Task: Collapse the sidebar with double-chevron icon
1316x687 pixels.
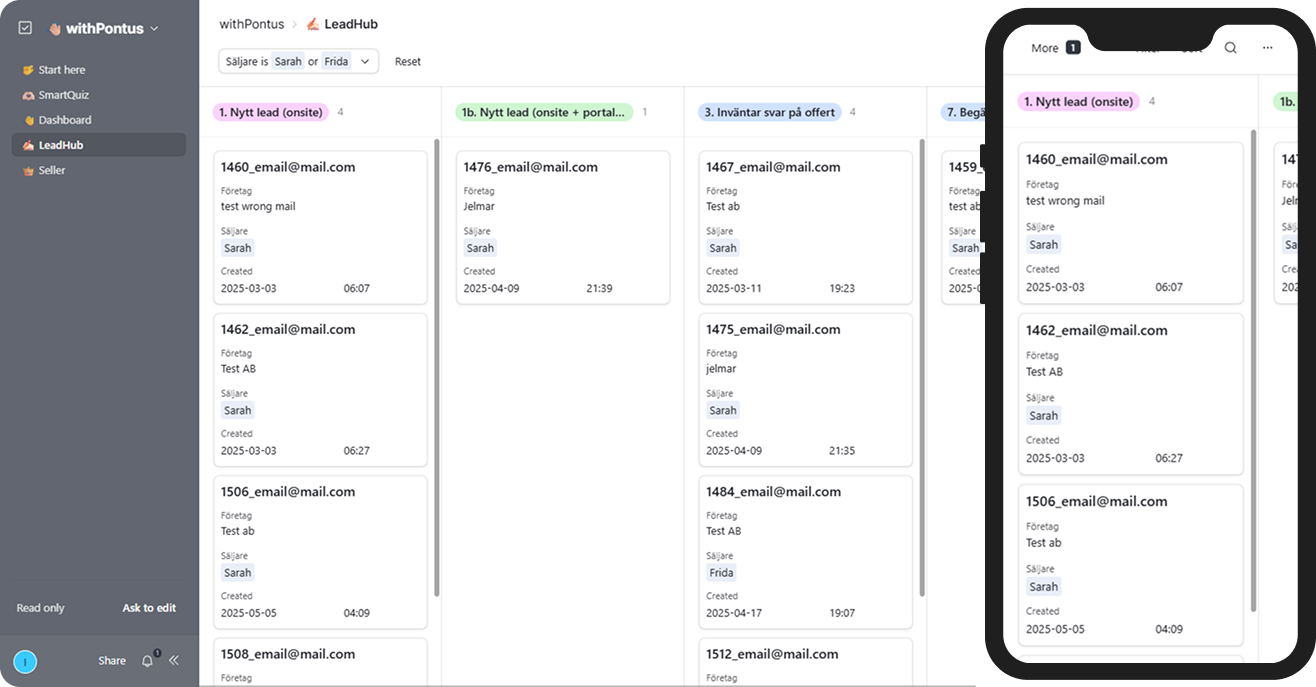Action: coord(174,660)
